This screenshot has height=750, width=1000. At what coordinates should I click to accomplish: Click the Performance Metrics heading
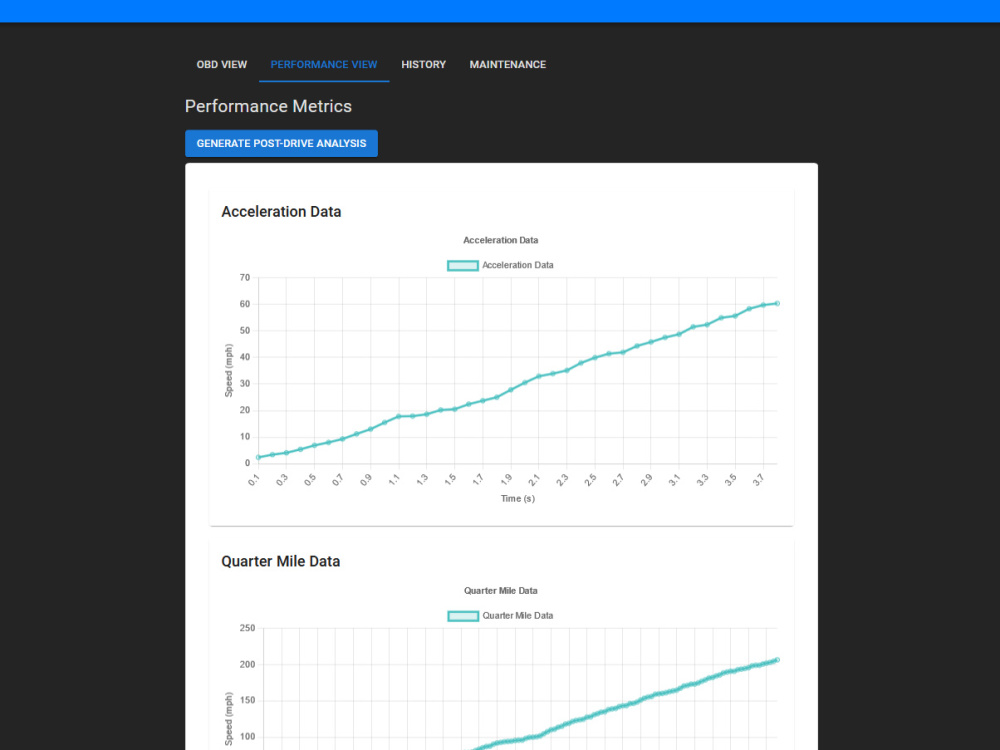(x=268, y=107)
